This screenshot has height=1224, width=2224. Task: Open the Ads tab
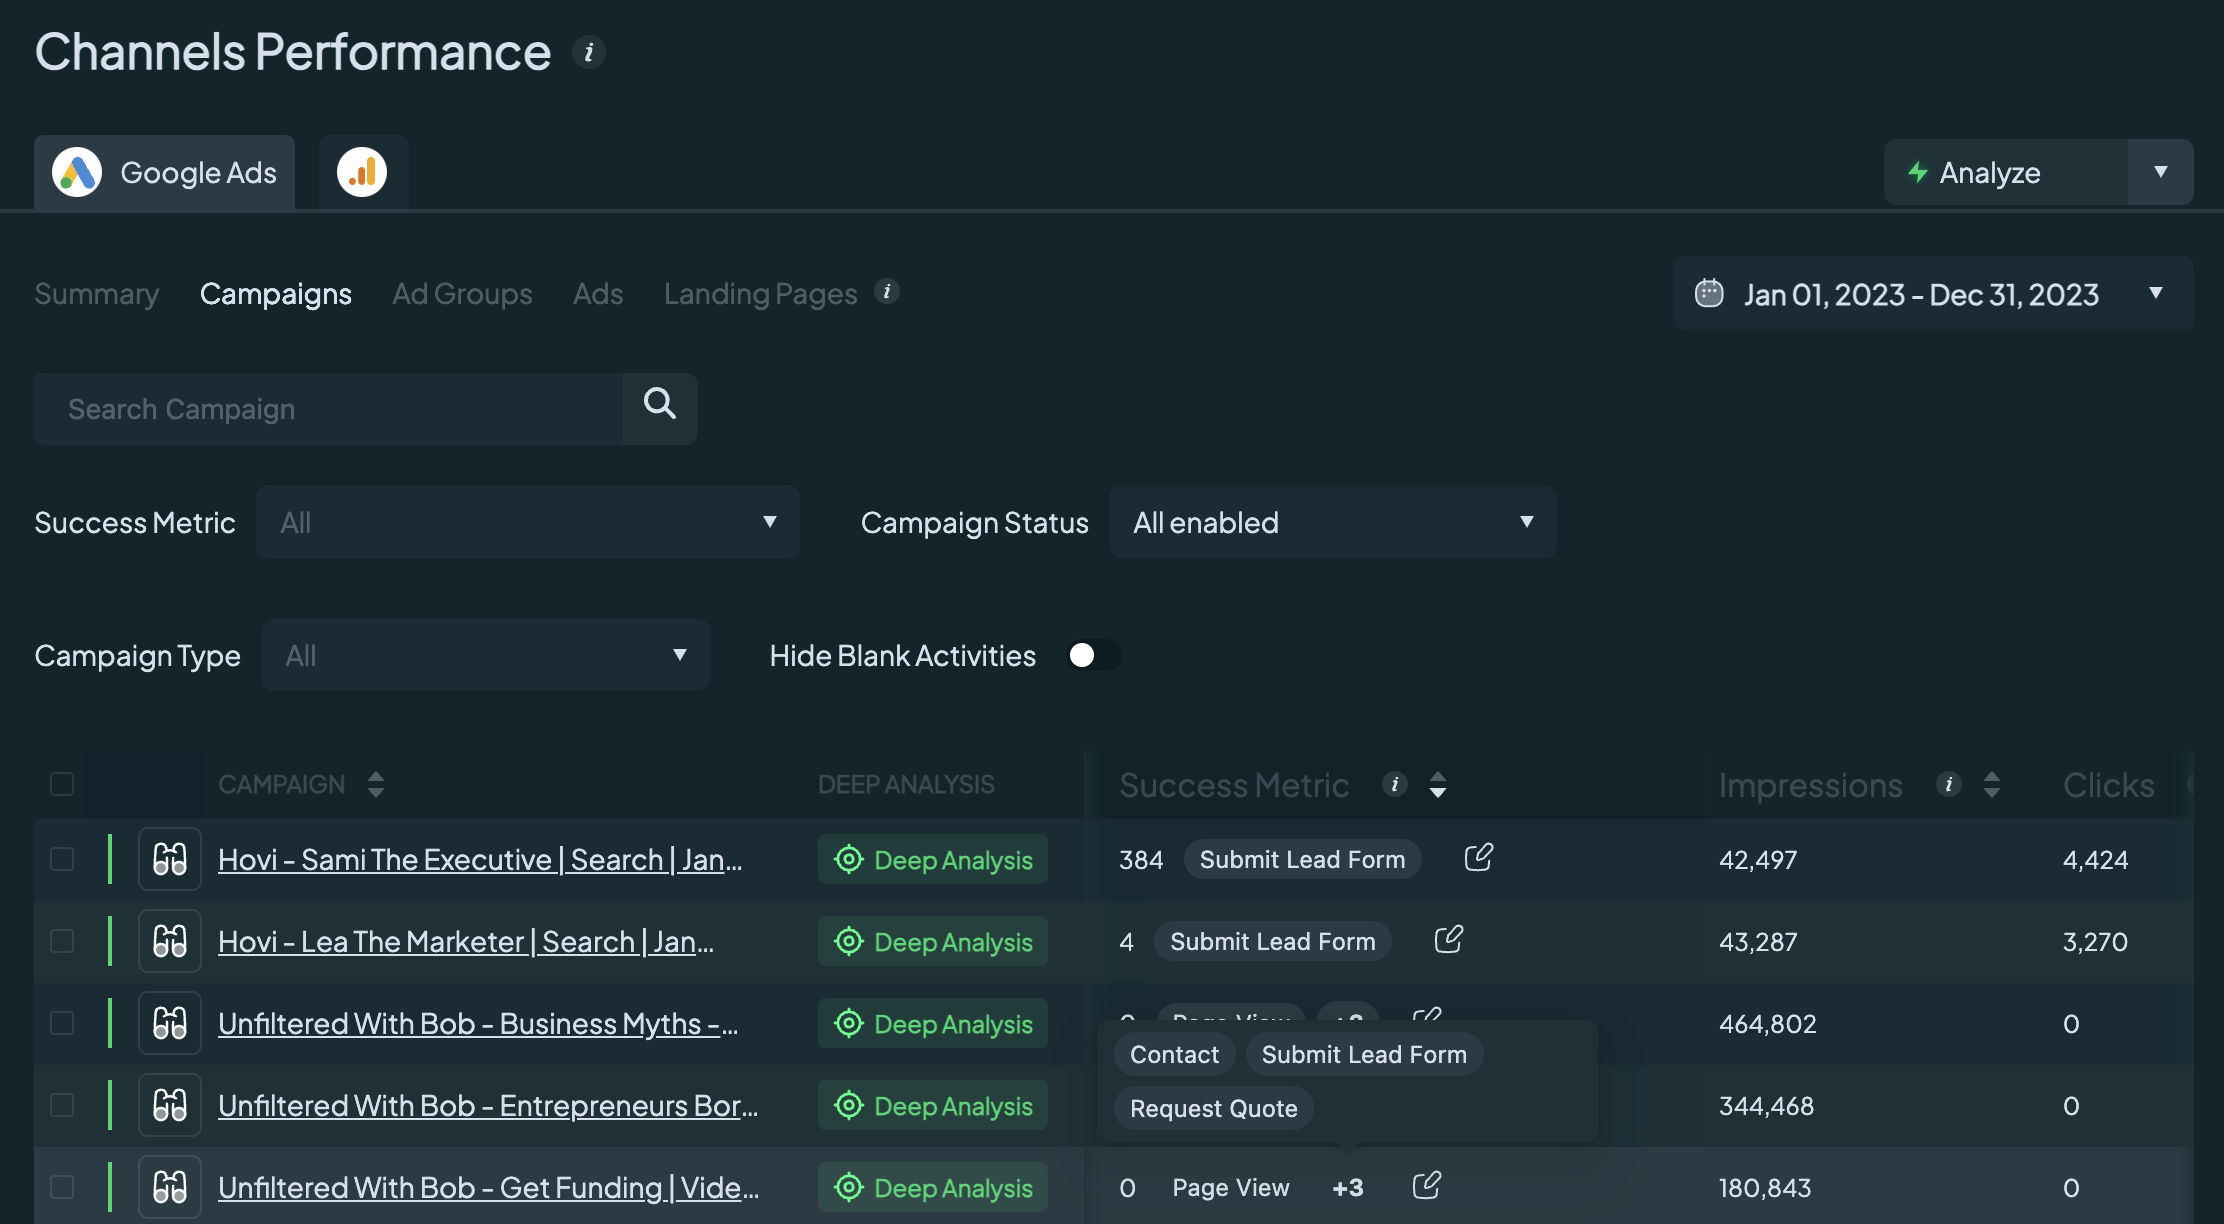pos(598,293)
